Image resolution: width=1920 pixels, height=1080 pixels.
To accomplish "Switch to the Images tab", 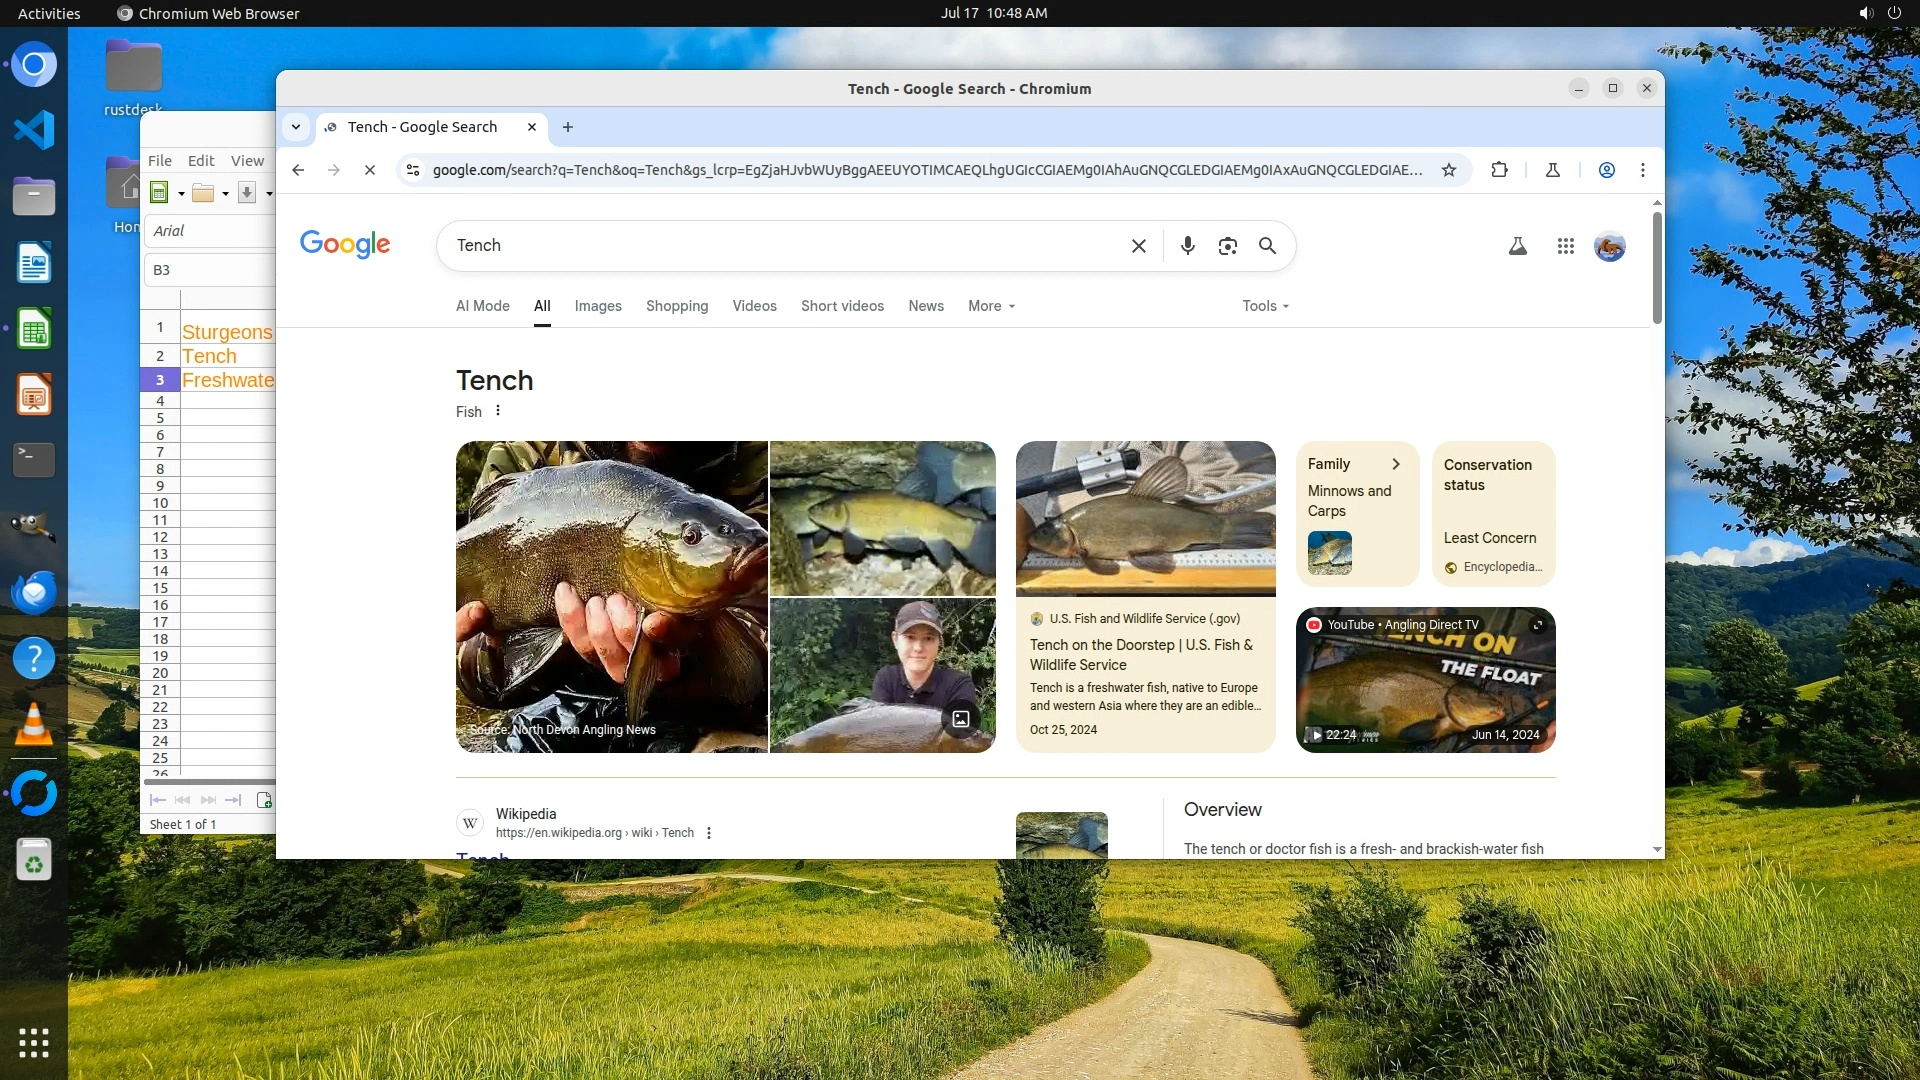I will tap(598, 306).
